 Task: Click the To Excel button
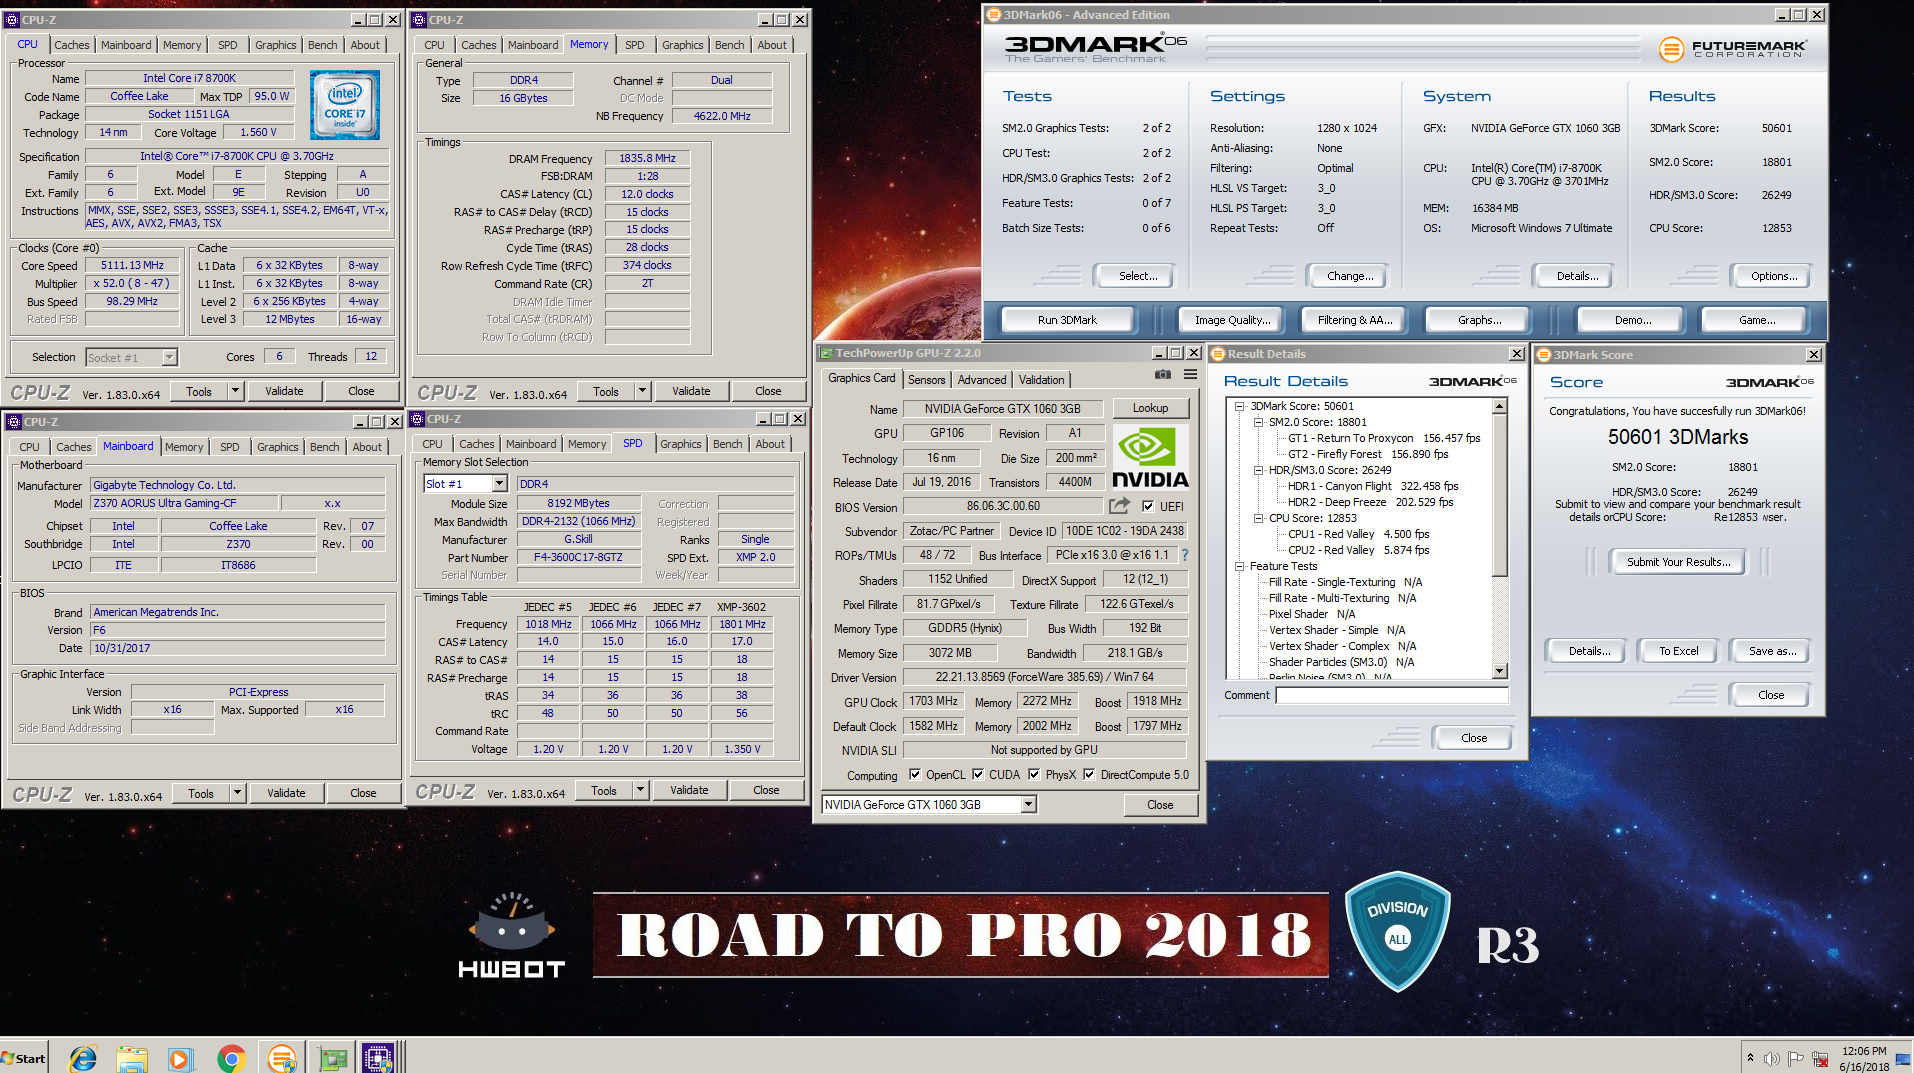(x=1678, y=651)
